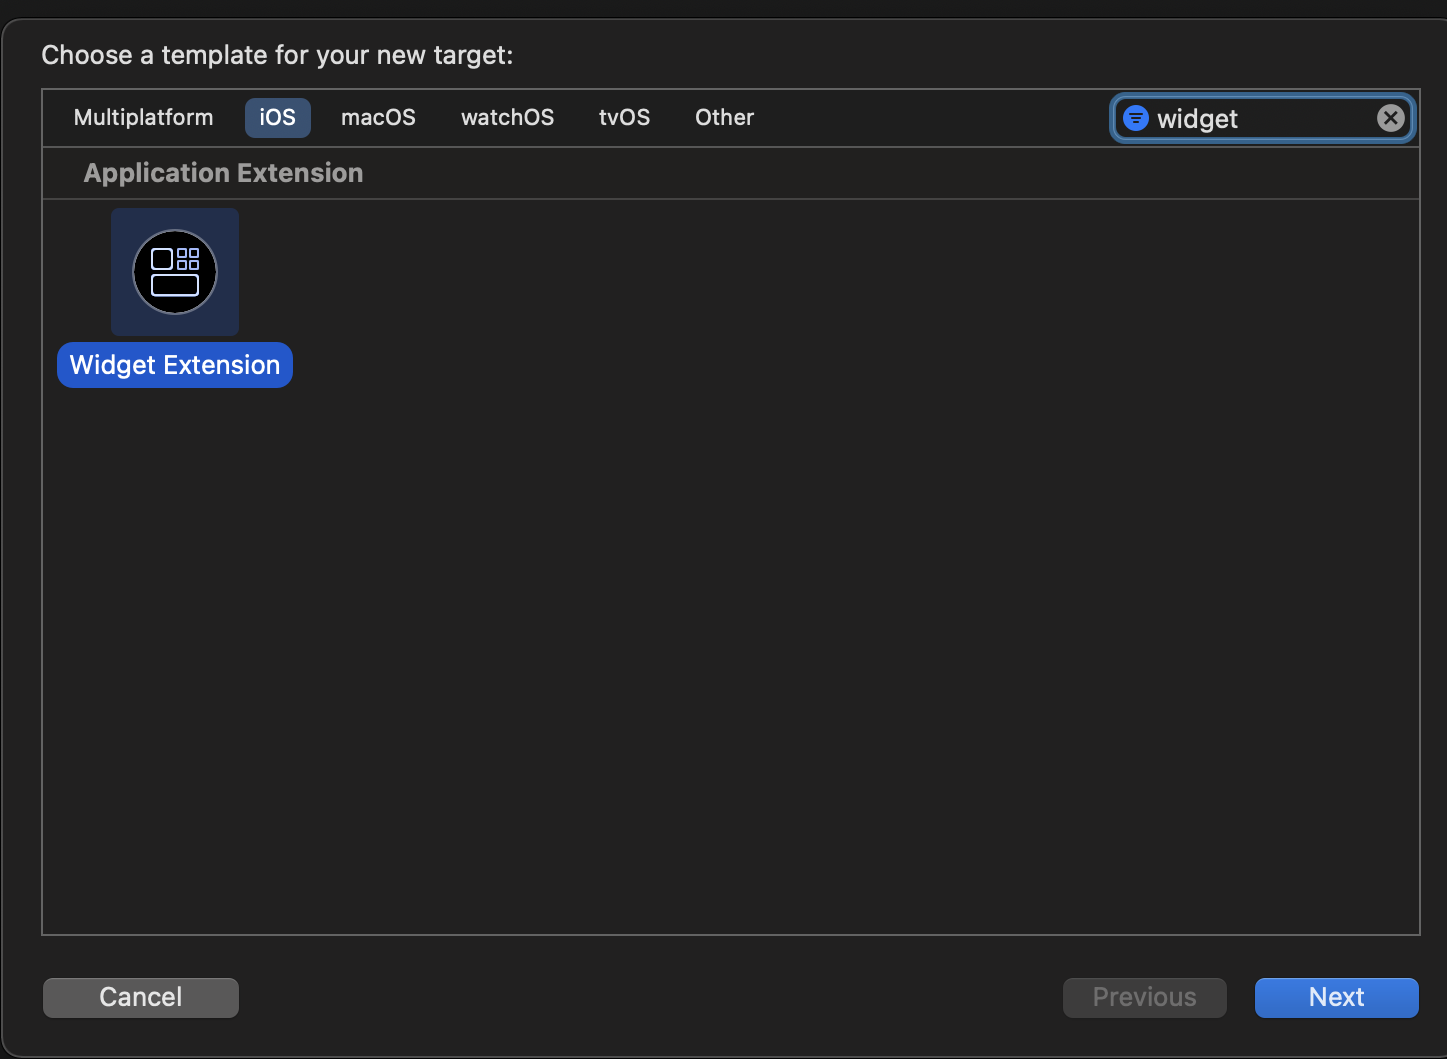
Task: Click the Widget Extension name label
Action: (x=175, y=365)
